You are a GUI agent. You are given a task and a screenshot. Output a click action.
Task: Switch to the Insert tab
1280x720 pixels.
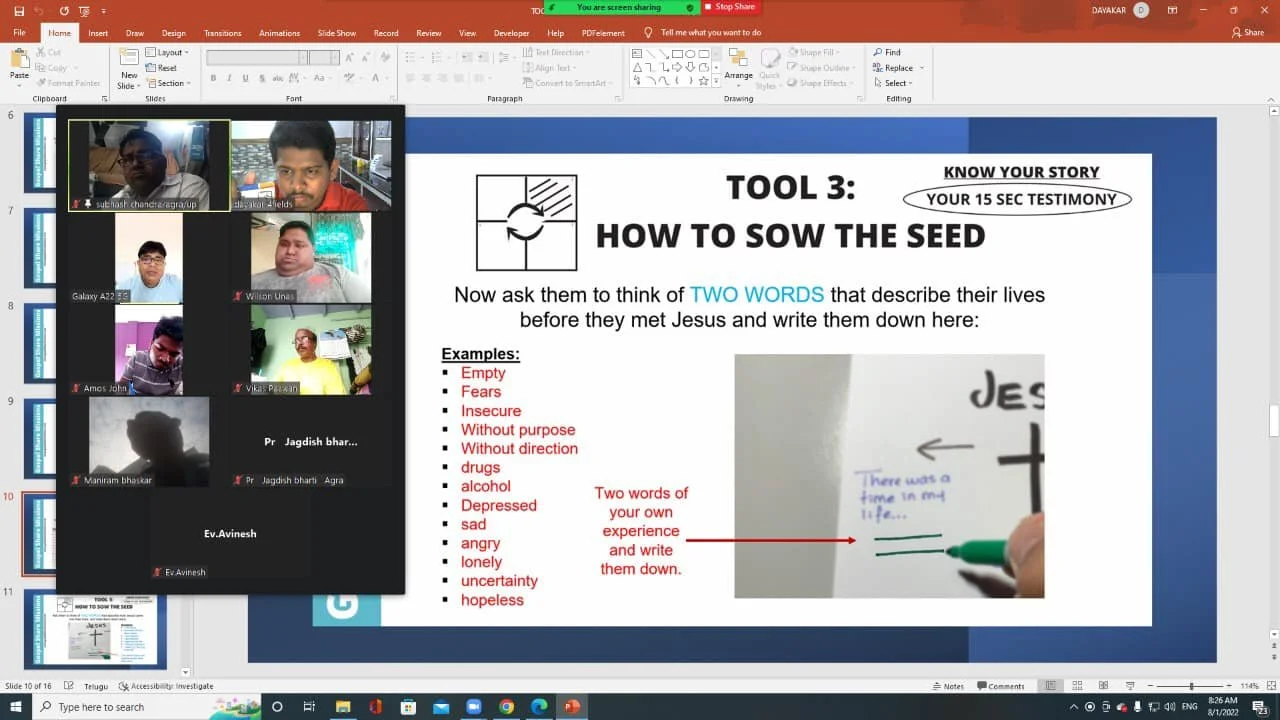[x=98, y=33]
